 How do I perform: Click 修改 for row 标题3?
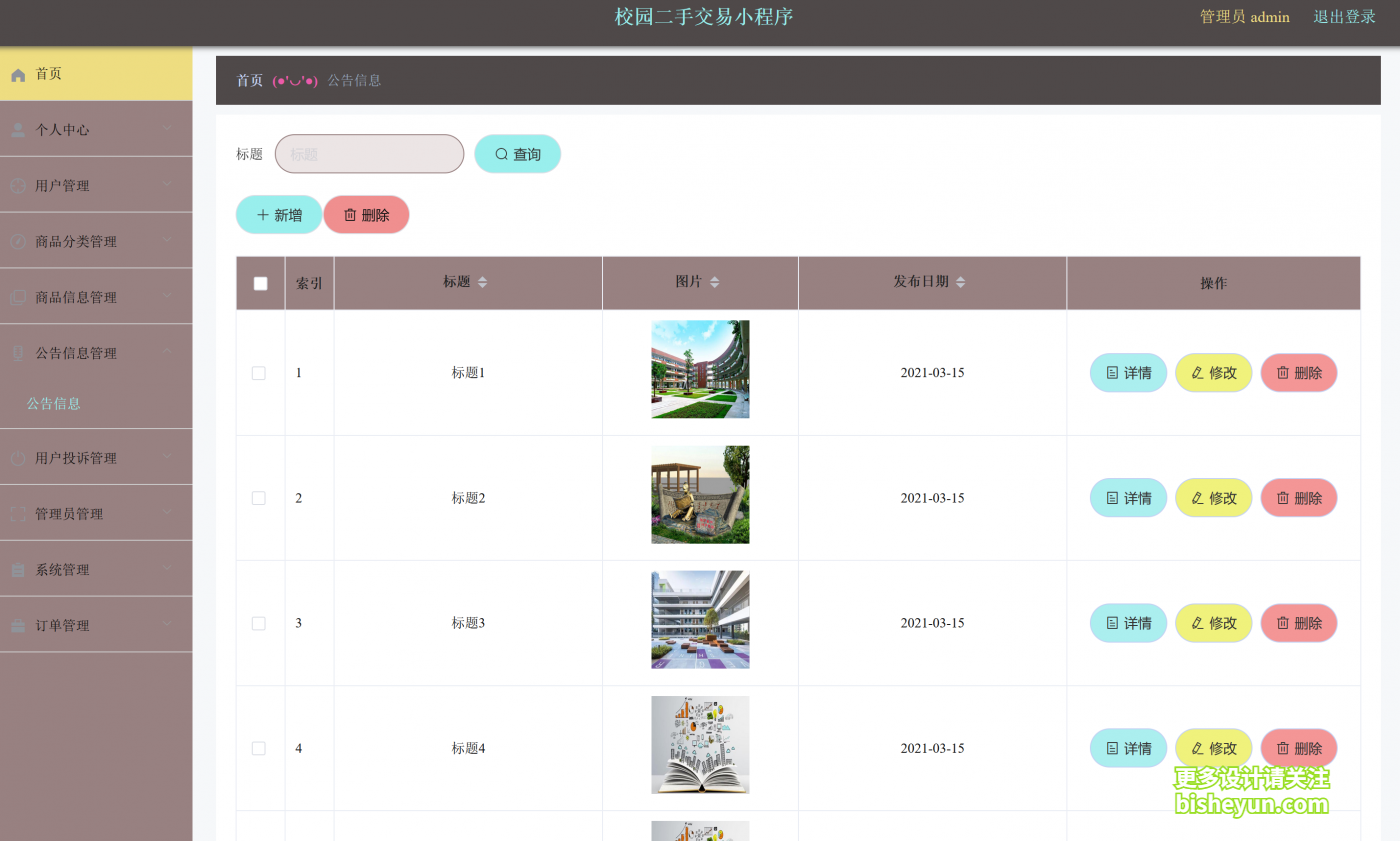(1214, 623)
